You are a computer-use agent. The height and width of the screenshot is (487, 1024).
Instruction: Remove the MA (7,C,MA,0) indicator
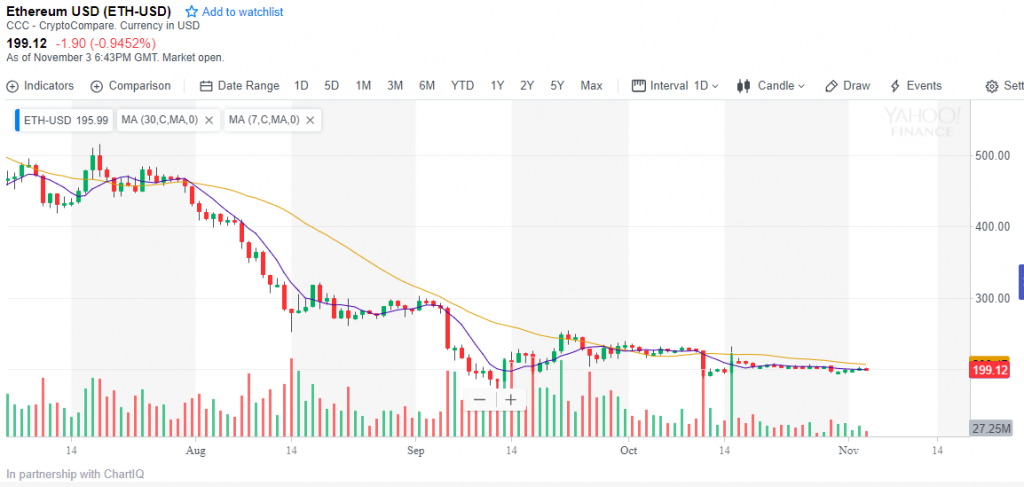click(310, 120)
